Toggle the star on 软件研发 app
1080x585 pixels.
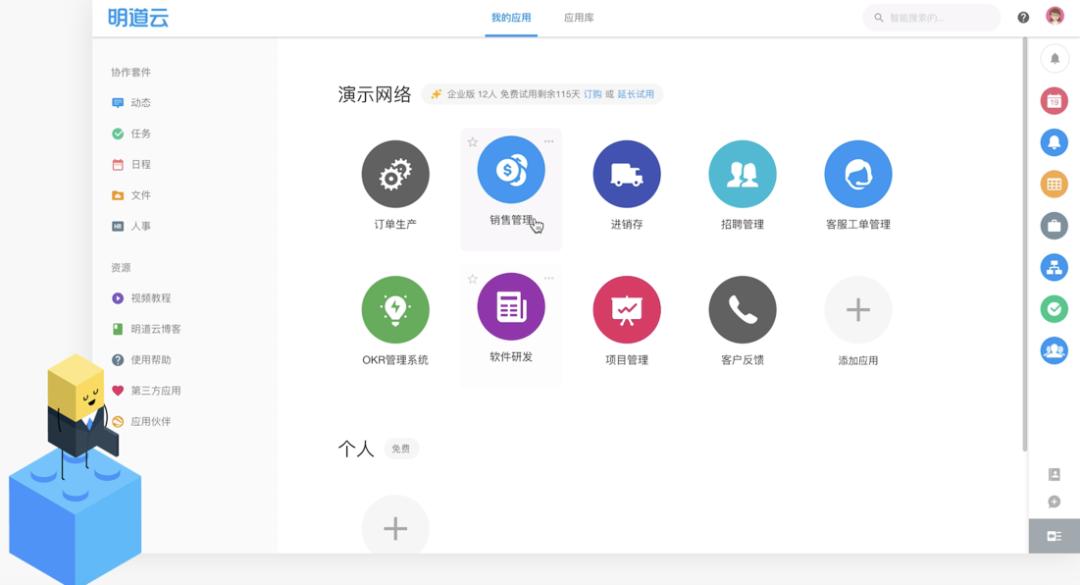coord(472,278)
